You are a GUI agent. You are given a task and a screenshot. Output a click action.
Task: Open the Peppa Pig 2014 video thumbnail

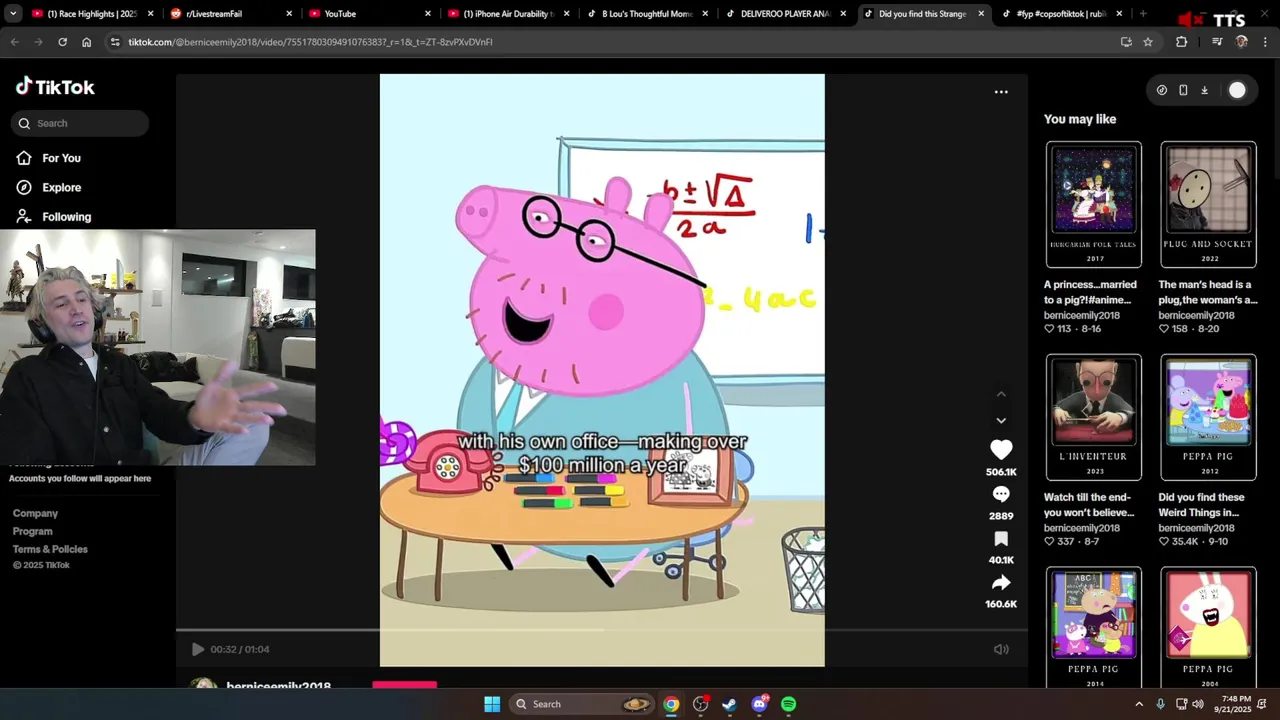point(1094,627)
